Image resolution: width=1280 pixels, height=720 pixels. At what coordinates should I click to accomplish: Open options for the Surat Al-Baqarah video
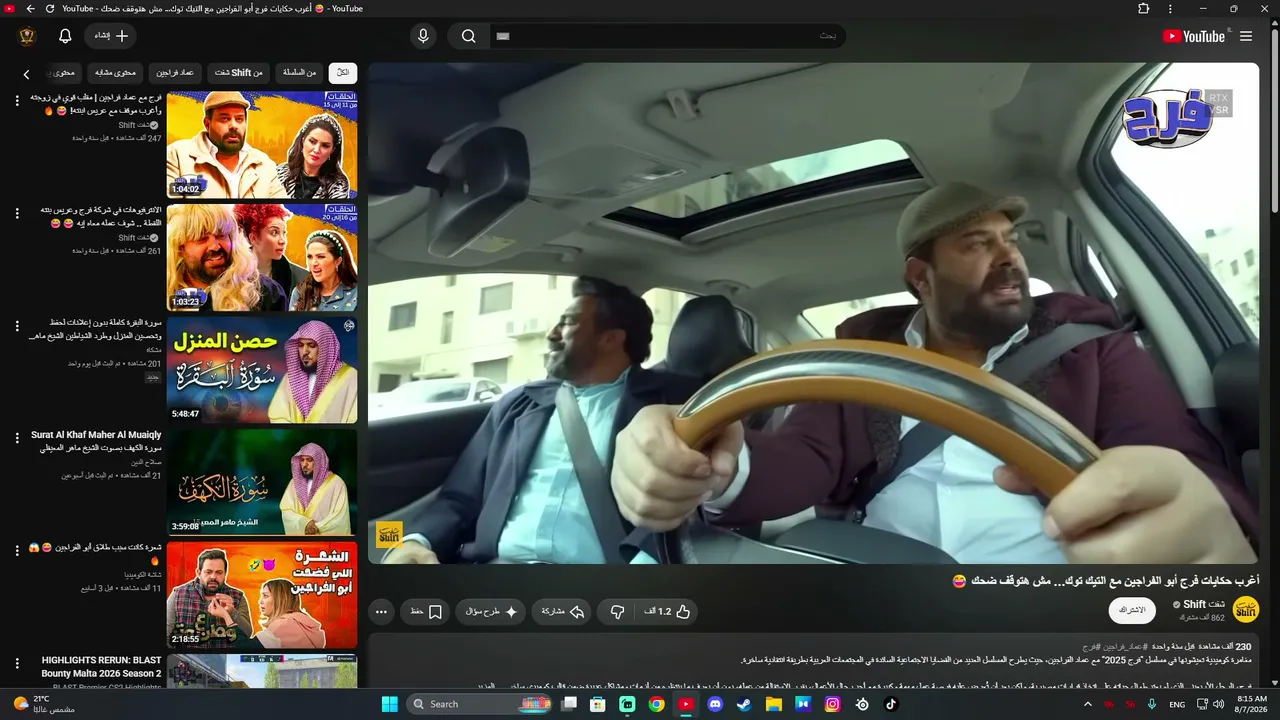(x=17, y=326)
